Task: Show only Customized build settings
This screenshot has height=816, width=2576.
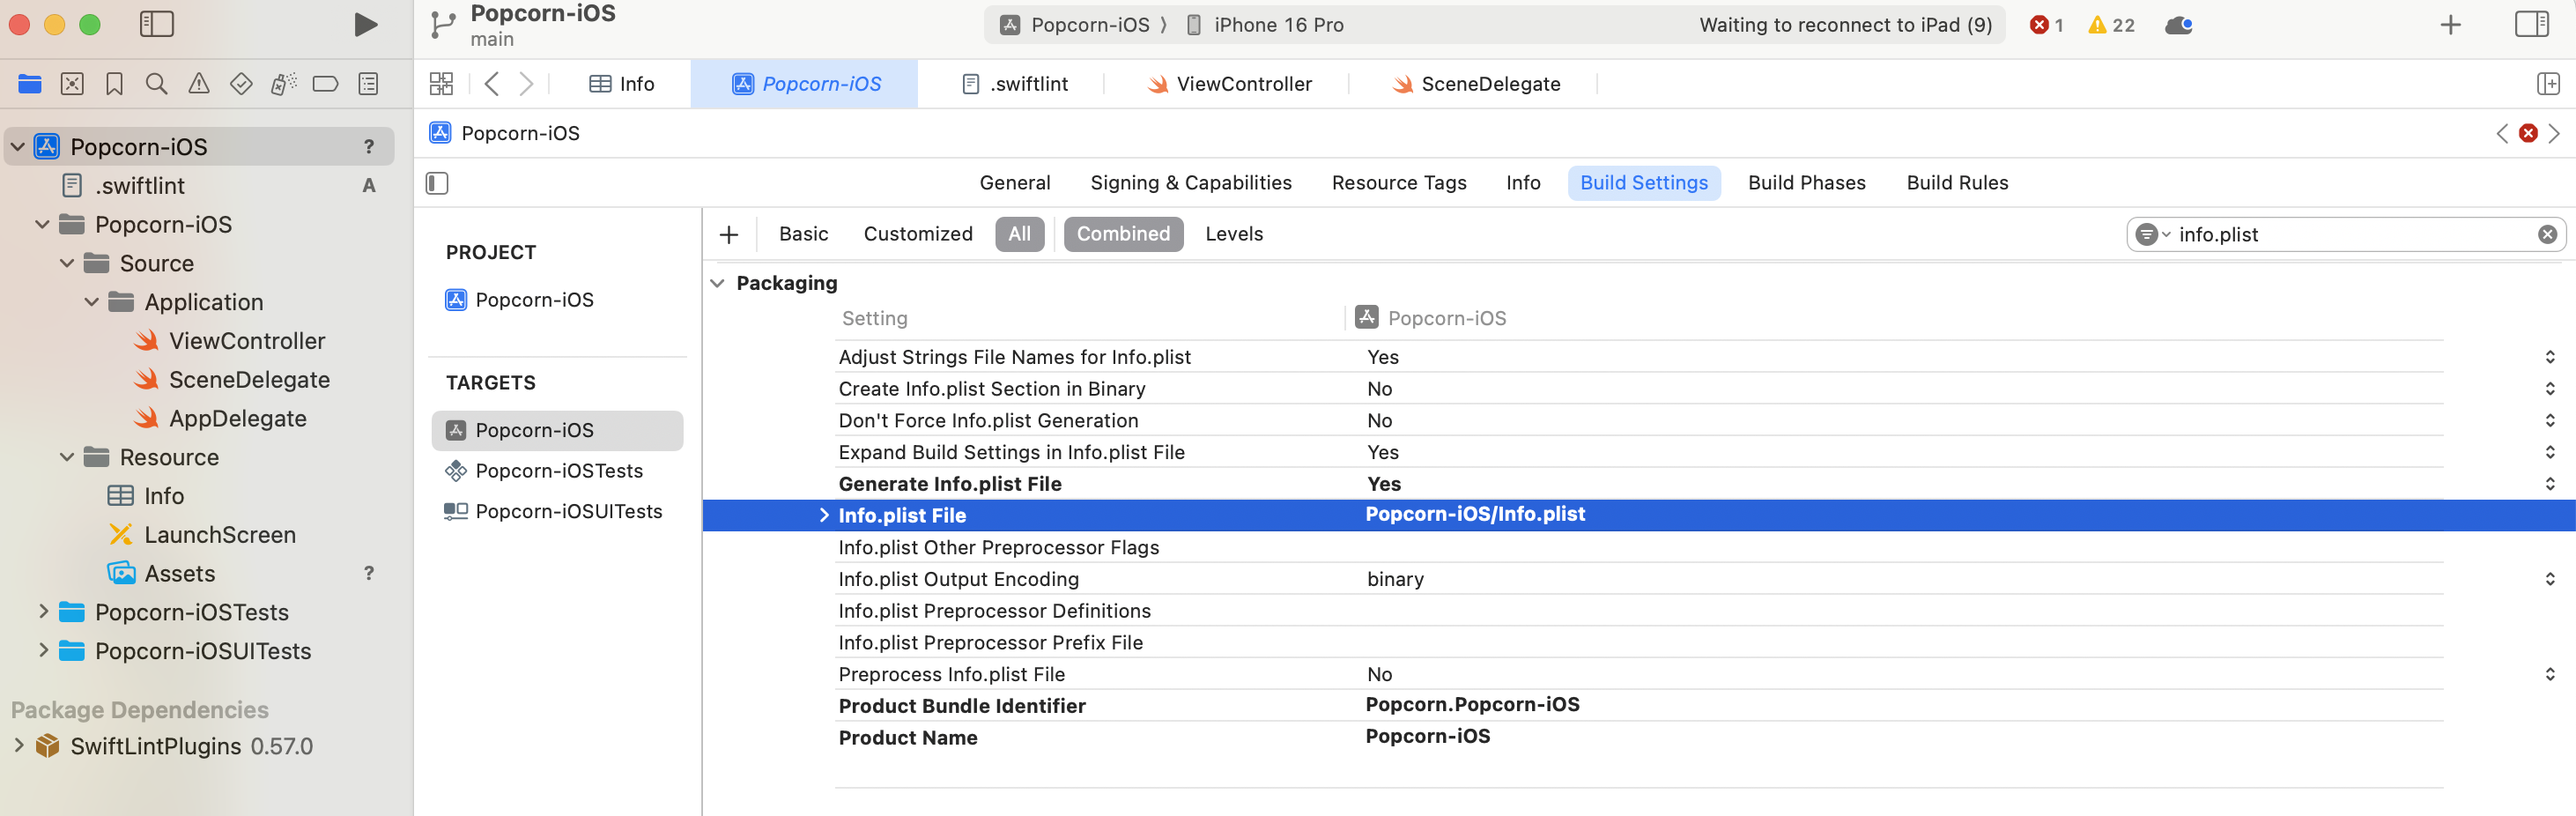Action: tap(917, 234)
